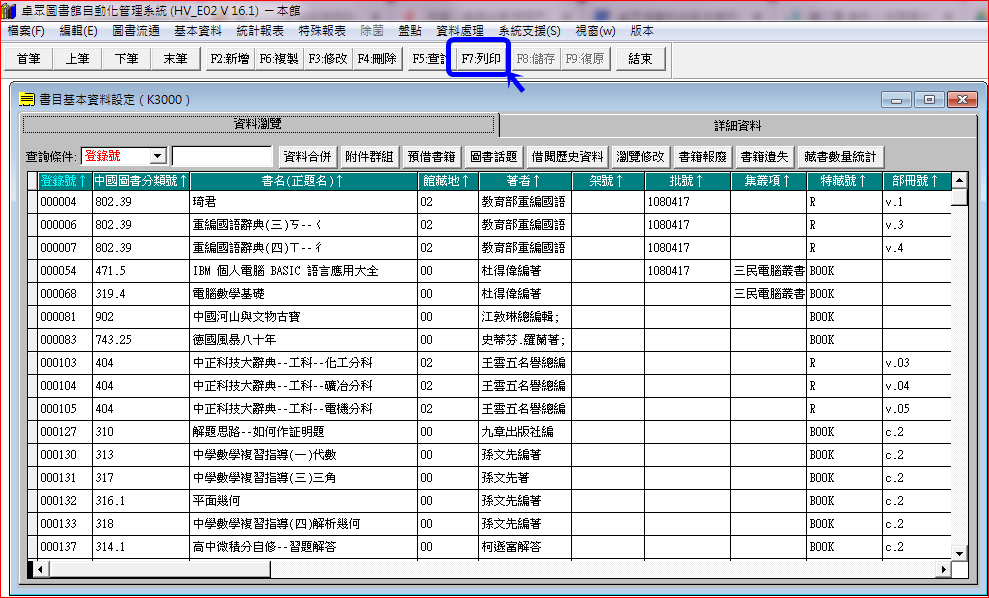This screenshot has width=989, height=598.
Task: Switch to the 資料瀏覽 tab
Action: click(x=258, y=124)
